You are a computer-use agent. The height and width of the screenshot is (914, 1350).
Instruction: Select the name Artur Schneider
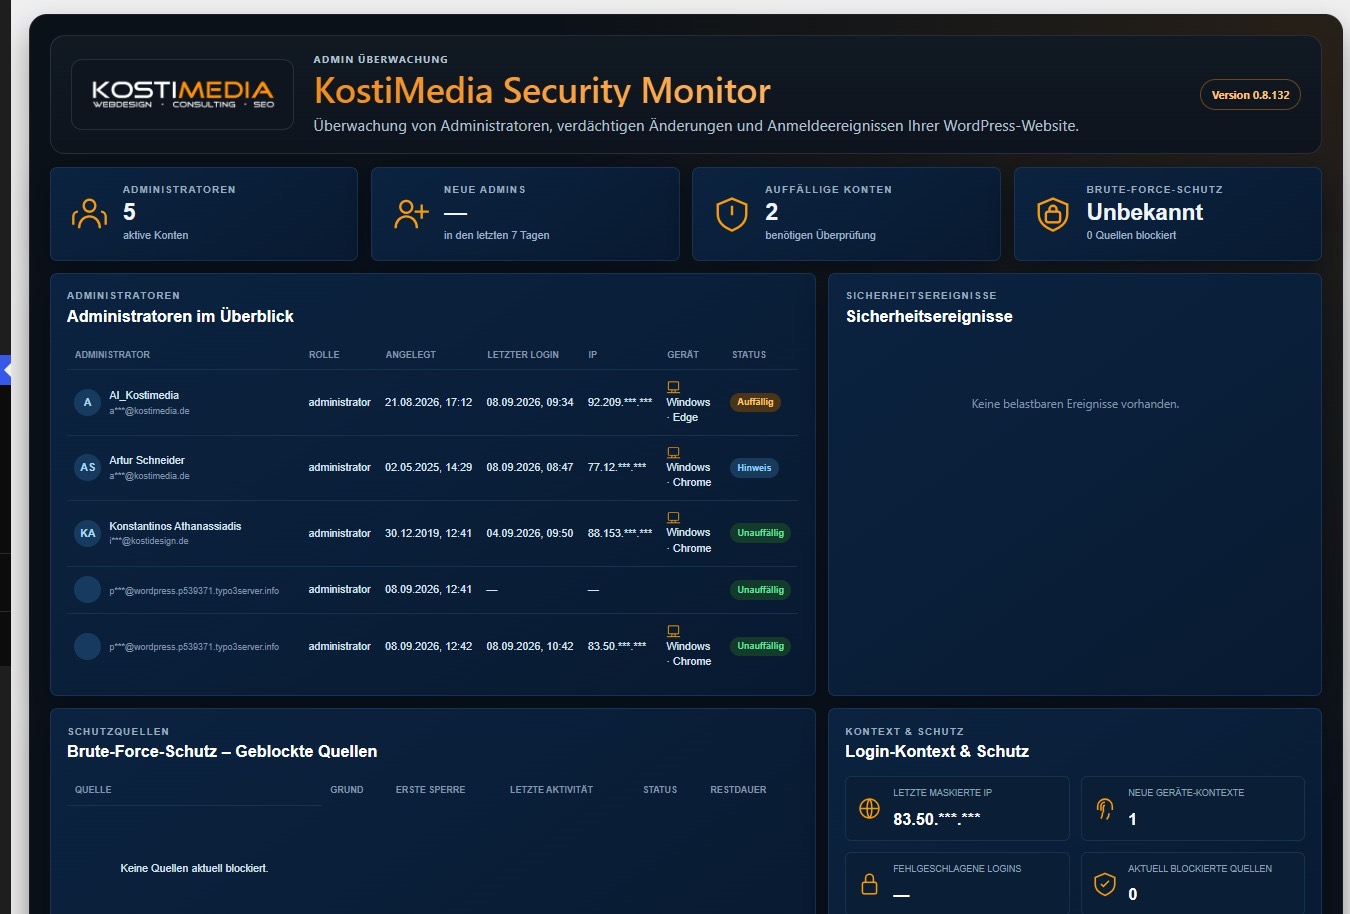coord(147,460)
